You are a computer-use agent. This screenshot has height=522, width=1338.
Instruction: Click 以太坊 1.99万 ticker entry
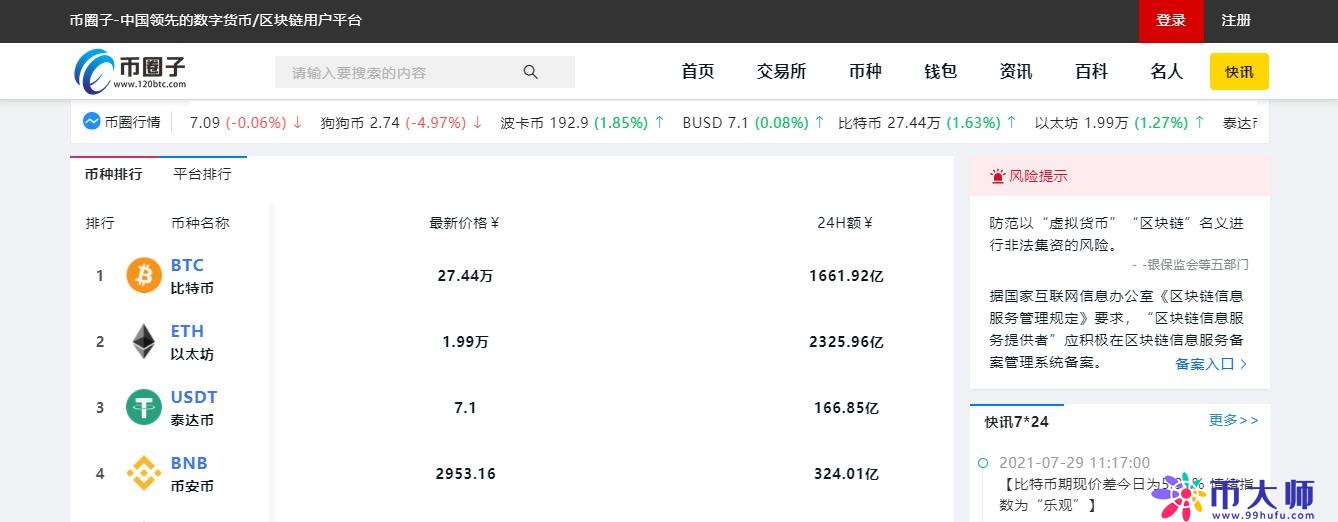pyautogui.click(x=1120, y=123)
